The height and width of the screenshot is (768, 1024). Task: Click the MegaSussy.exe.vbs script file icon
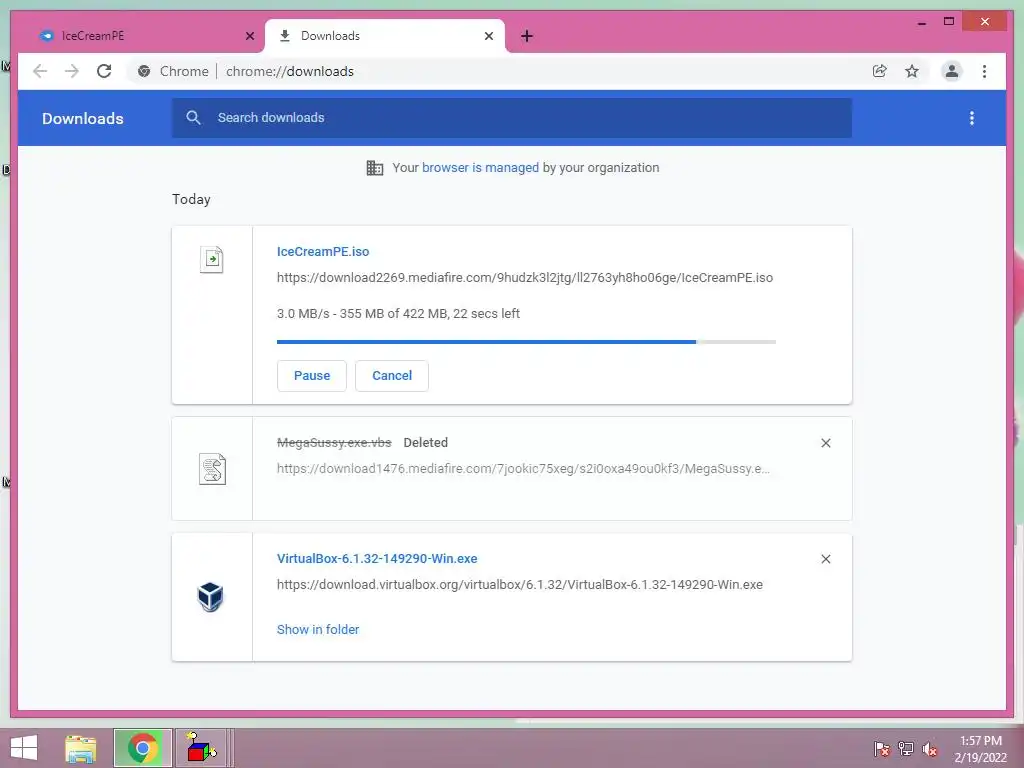pyautogui.click(x=212, y=469)
